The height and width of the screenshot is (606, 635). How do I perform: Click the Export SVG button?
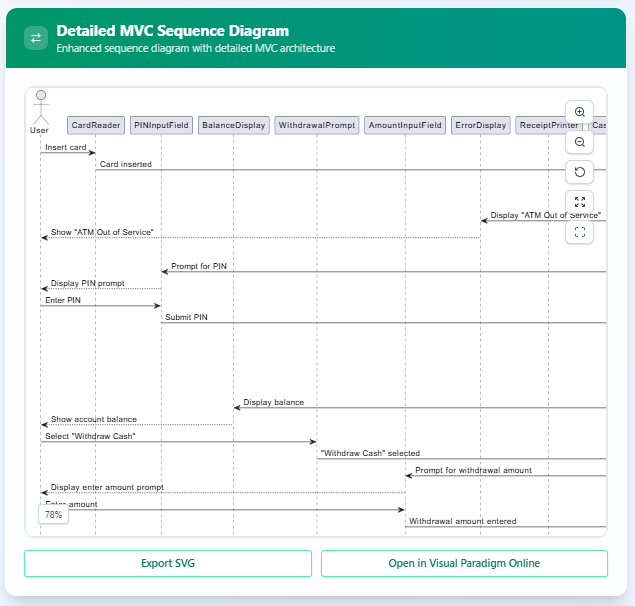pyautogui.click(x=168, y=563)
